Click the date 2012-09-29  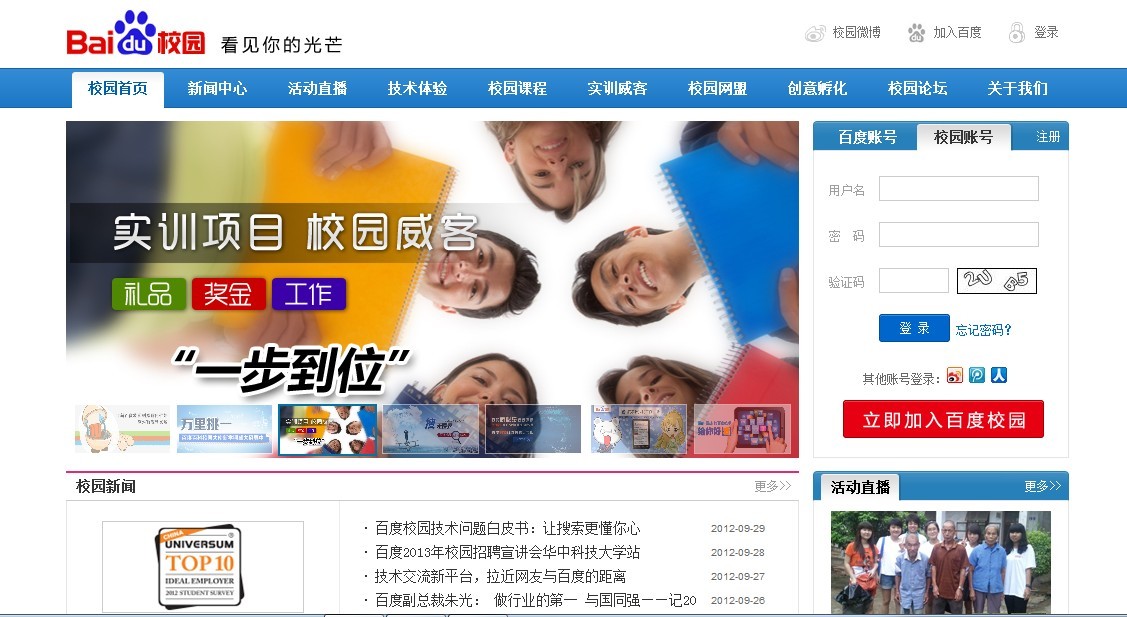[738, 529]
